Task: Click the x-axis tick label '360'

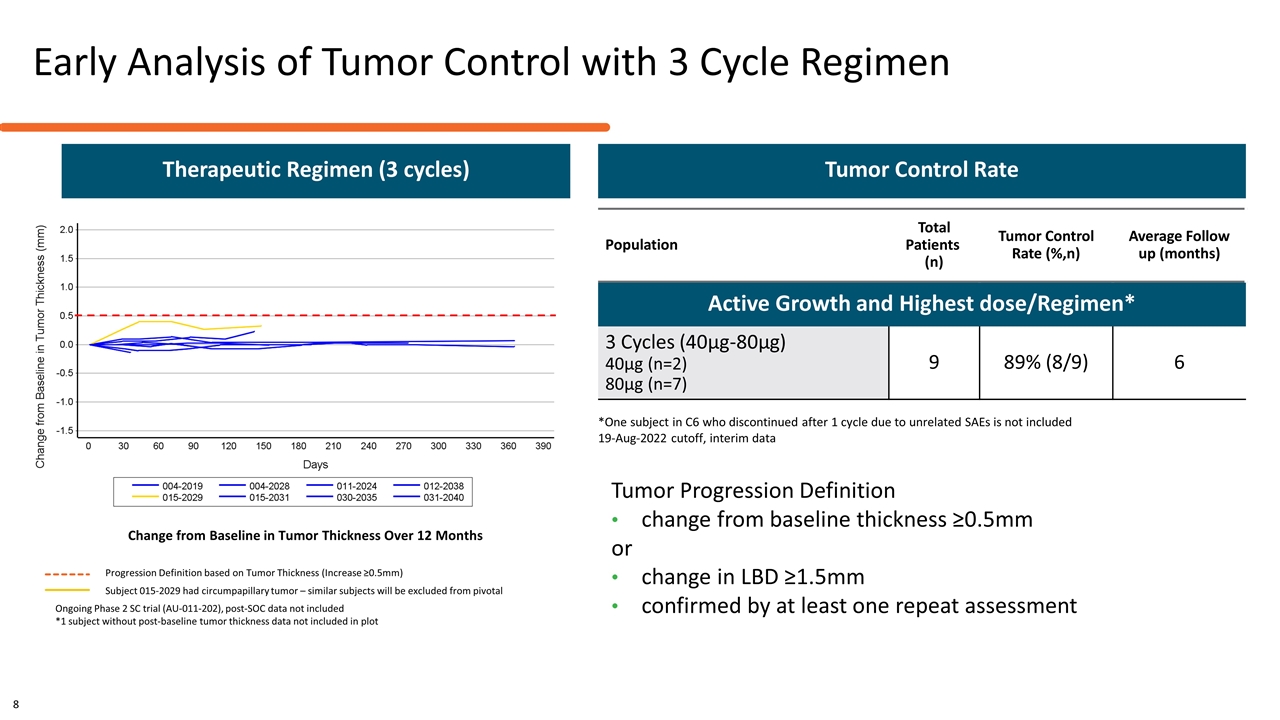Action: pos(509,445)
